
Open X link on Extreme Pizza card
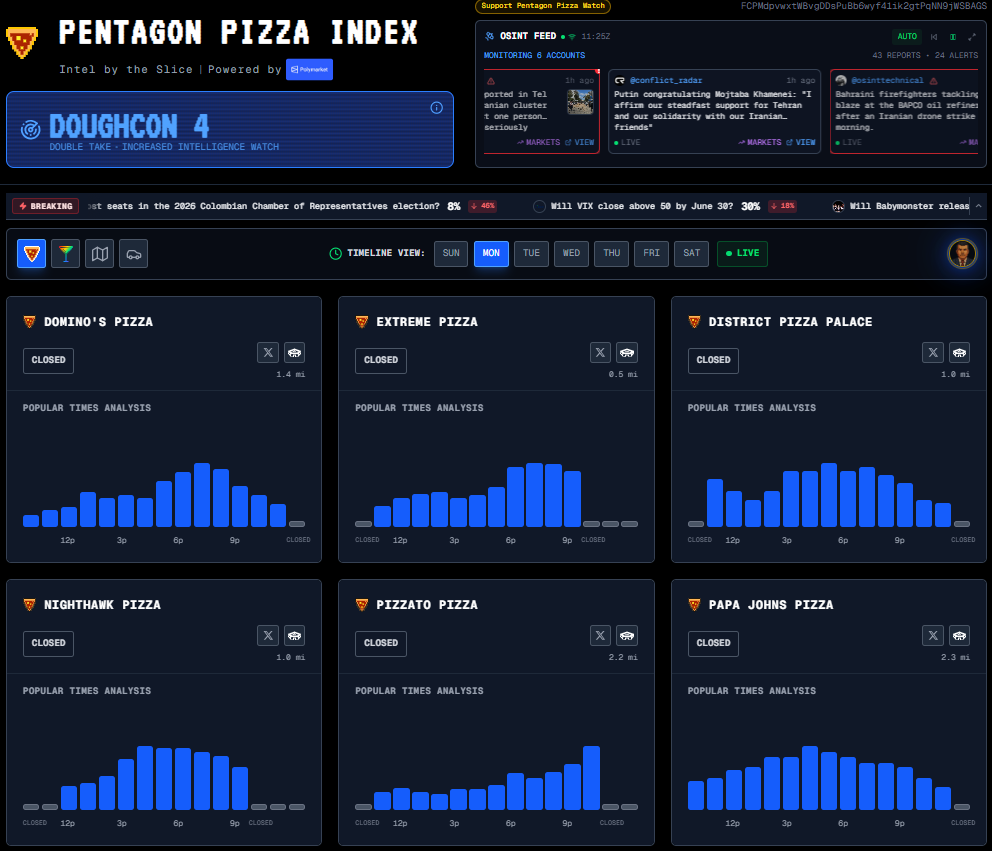[600, 352]
